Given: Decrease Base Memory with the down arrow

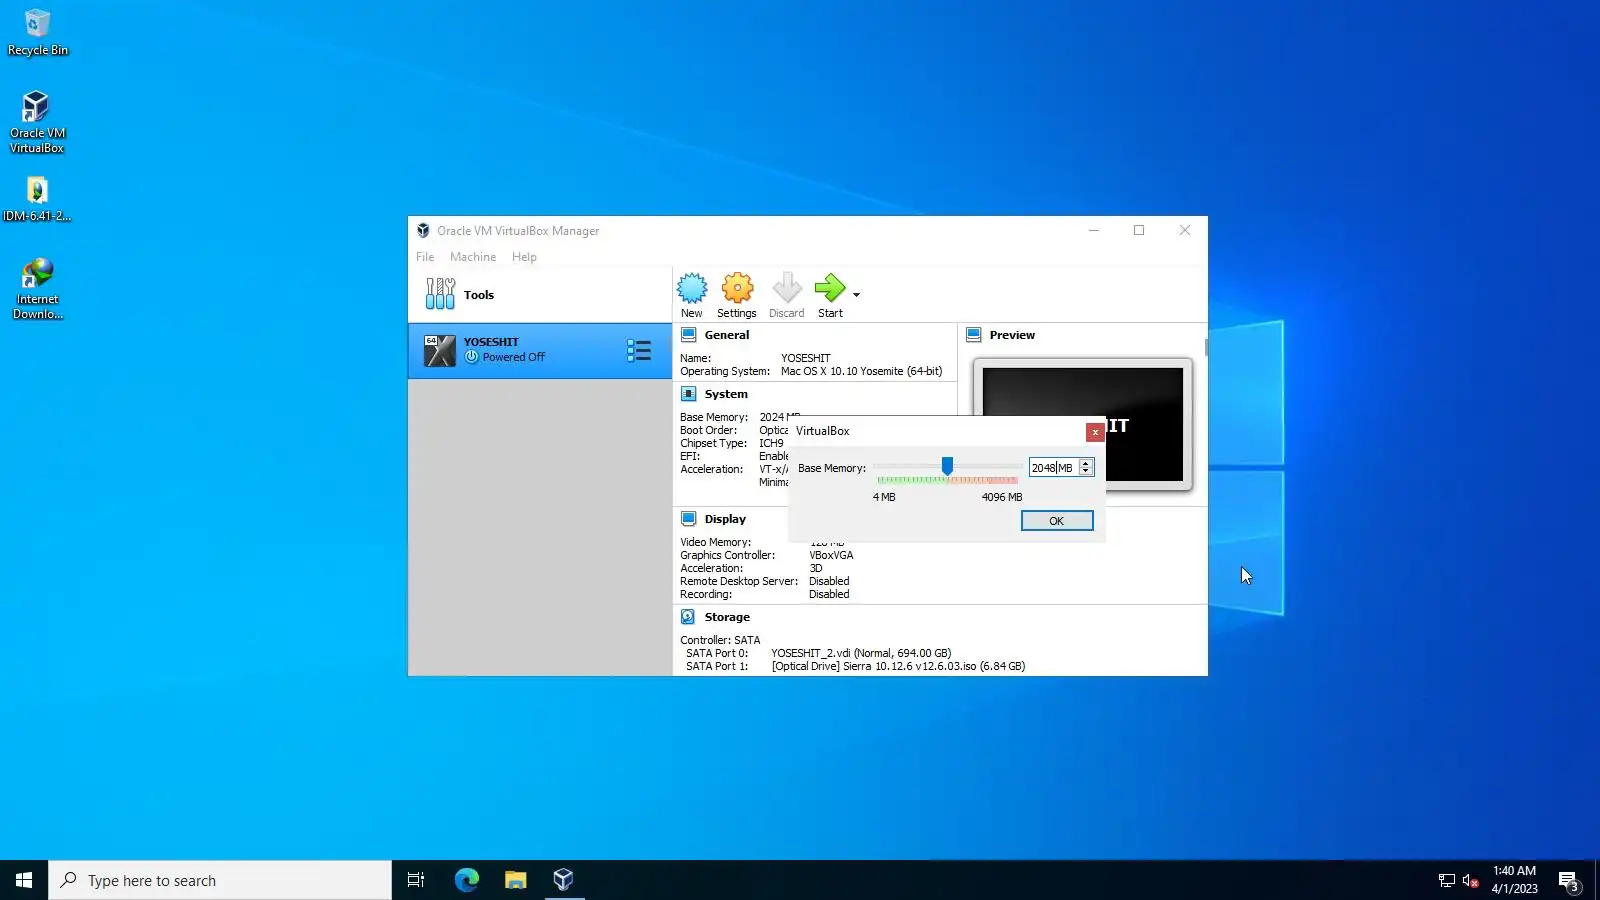Looking at the screenshot, I should point(1086,472).
